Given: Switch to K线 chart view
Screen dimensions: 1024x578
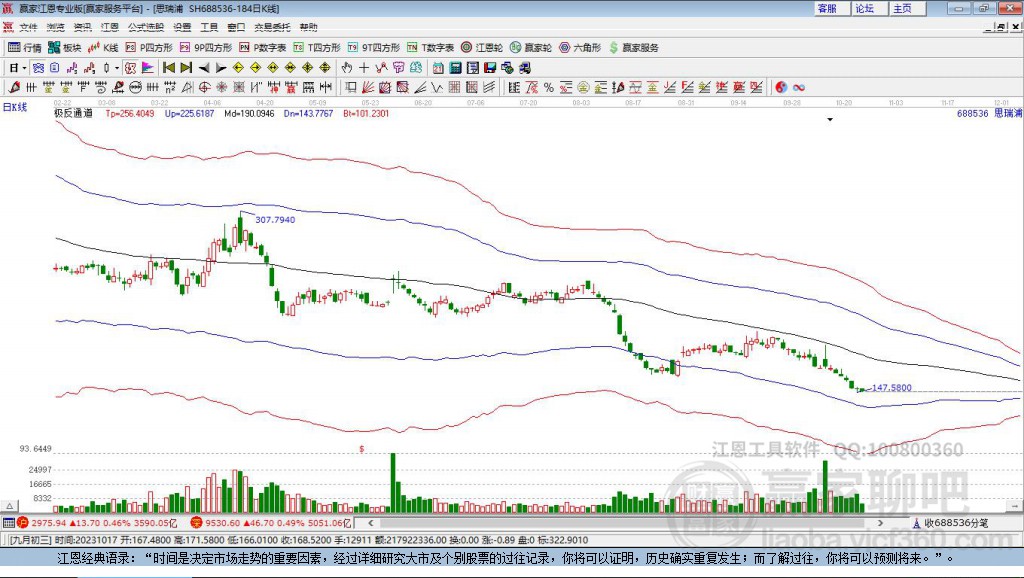Looking at the screenshot, I should point(103,47).
